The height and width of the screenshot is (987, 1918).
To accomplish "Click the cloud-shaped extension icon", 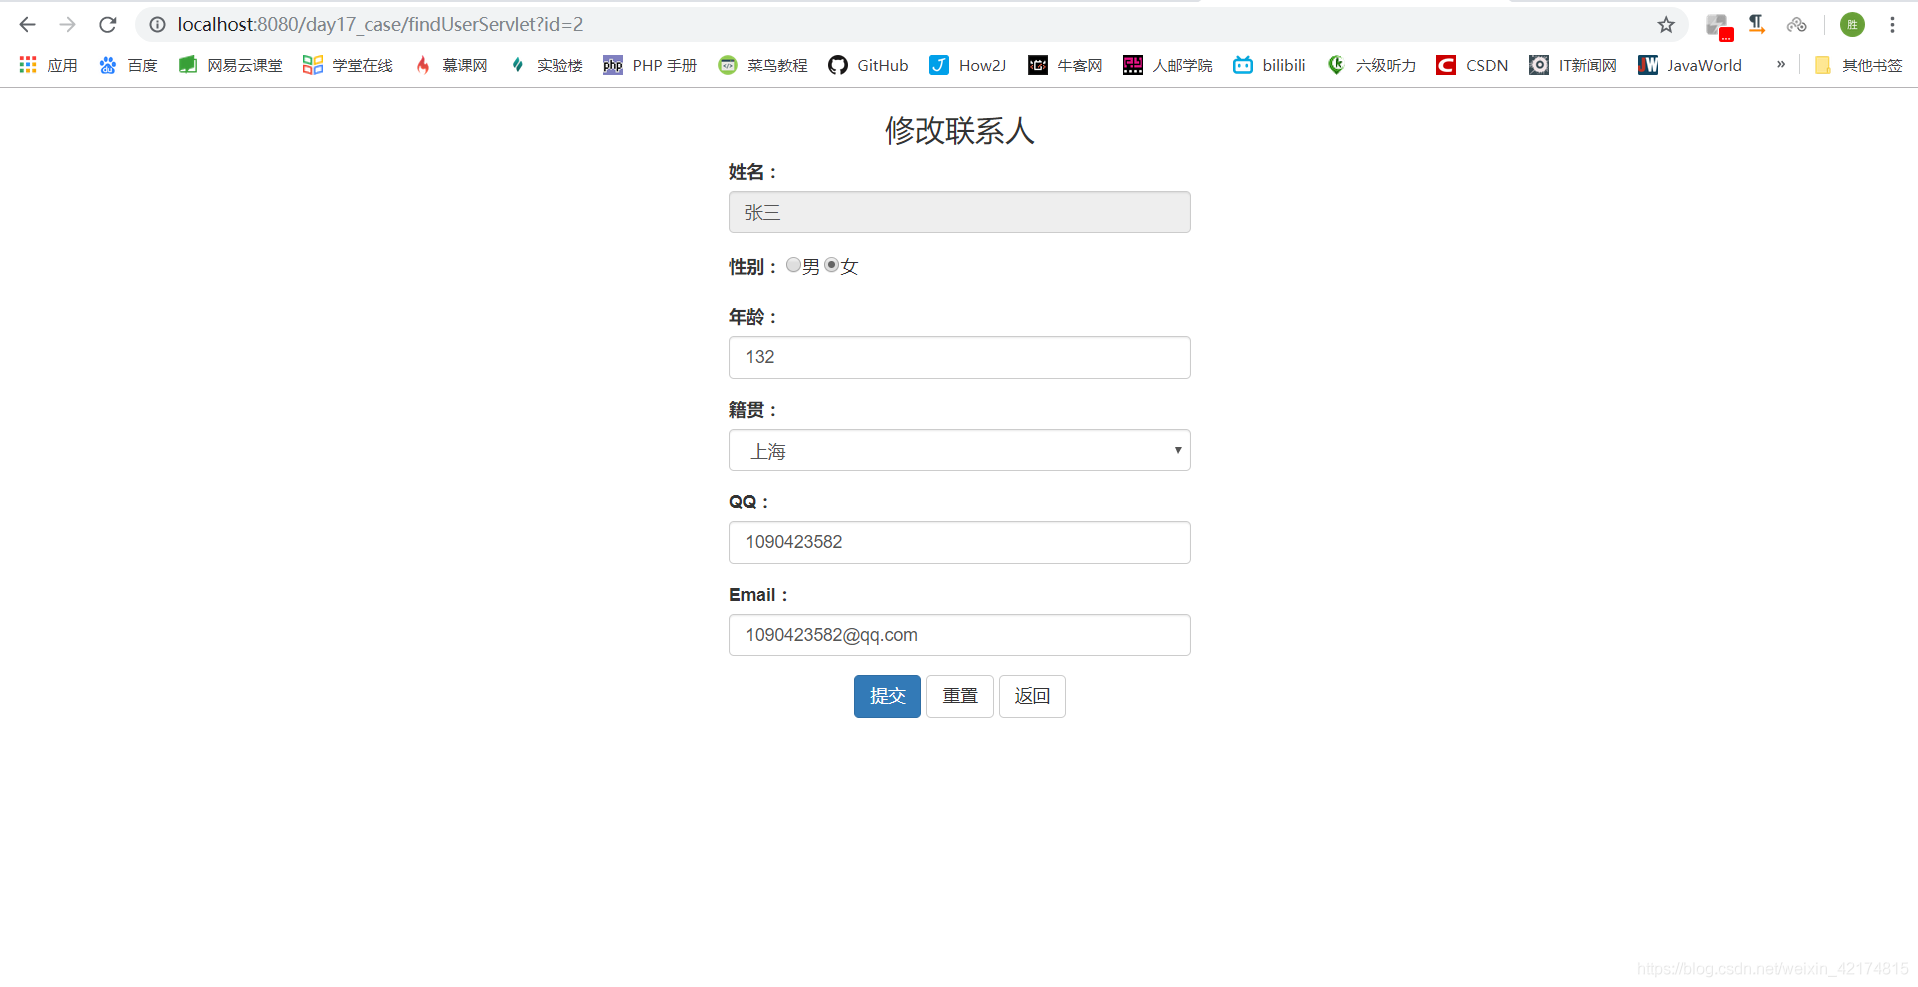I will point(1797,24).
